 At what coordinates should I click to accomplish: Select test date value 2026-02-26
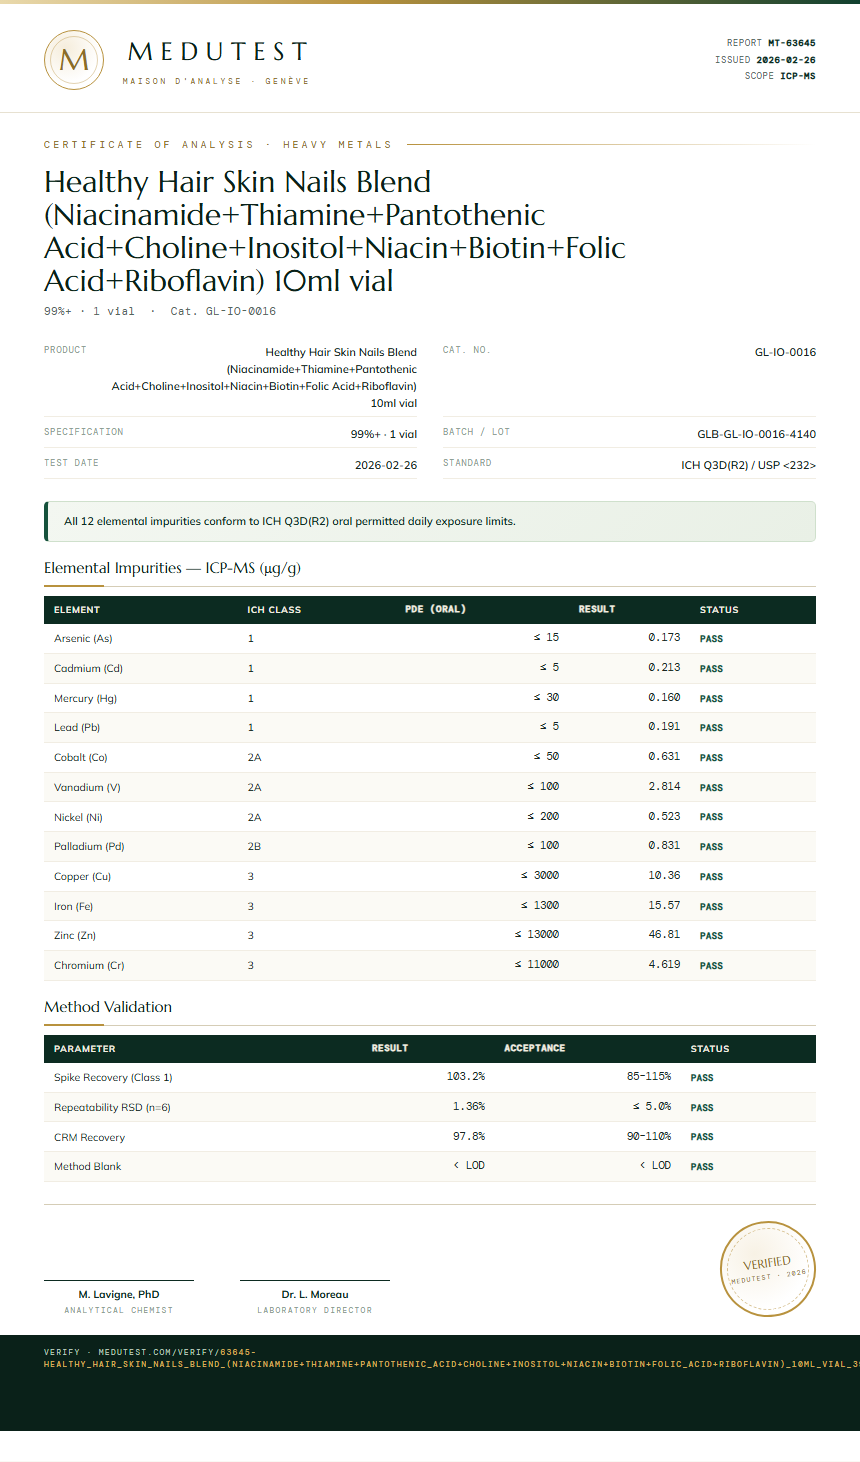click(386, 465)
